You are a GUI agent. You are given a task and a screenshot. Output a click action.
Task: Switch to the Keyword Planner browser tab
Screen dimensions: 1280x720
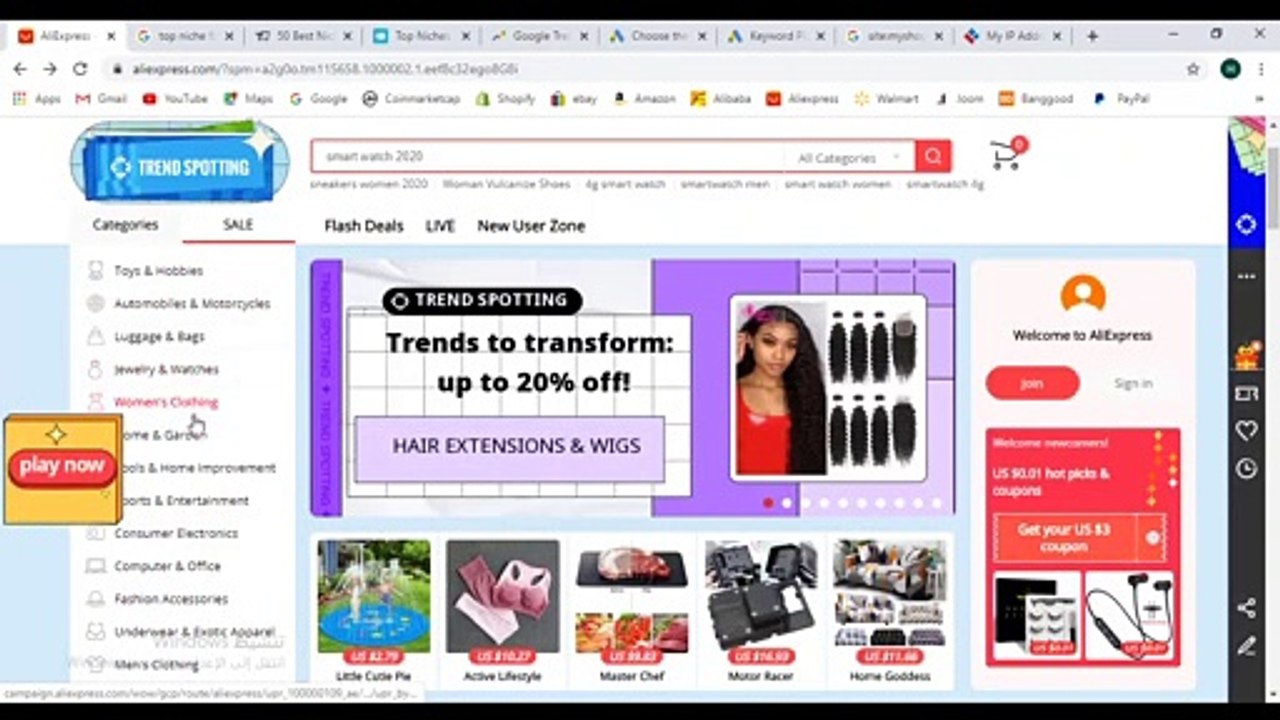tap(777, 36)
